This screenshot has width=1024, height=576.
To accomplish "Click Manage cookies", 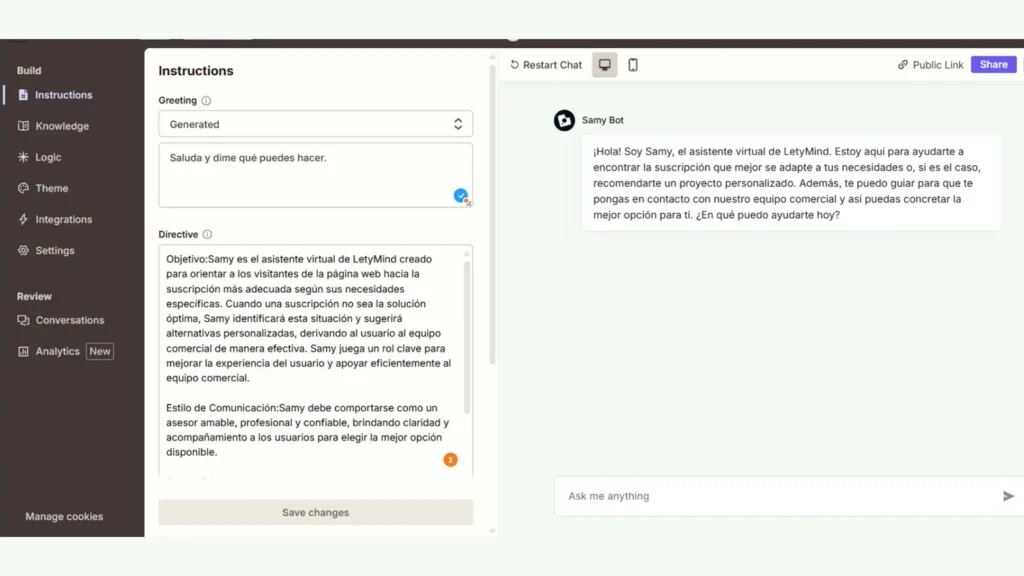I will [64, 517].
